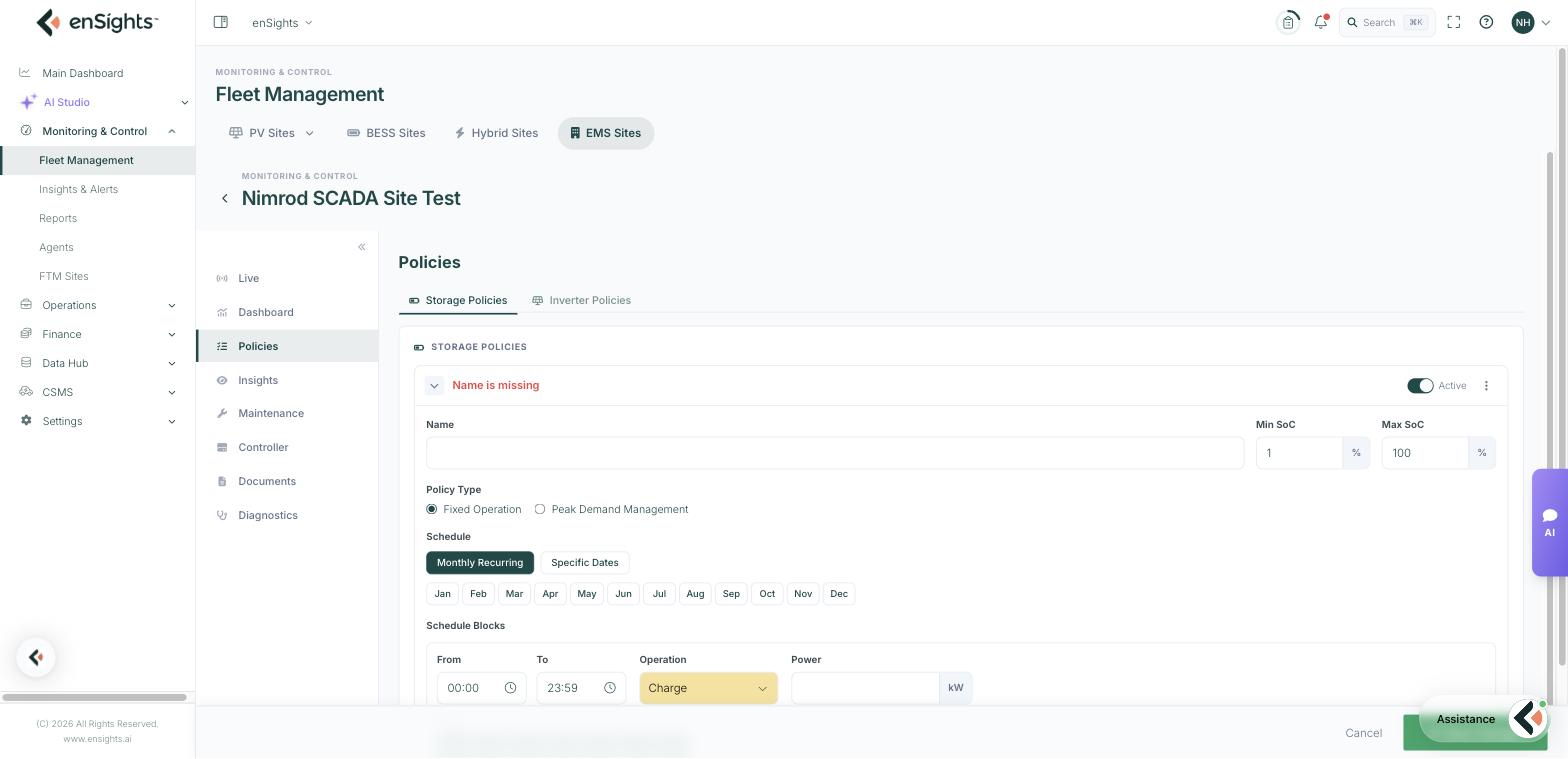Select the Monthly Recurring schedule button
This screenshot has height=759, width=1568.
(480, 563)
